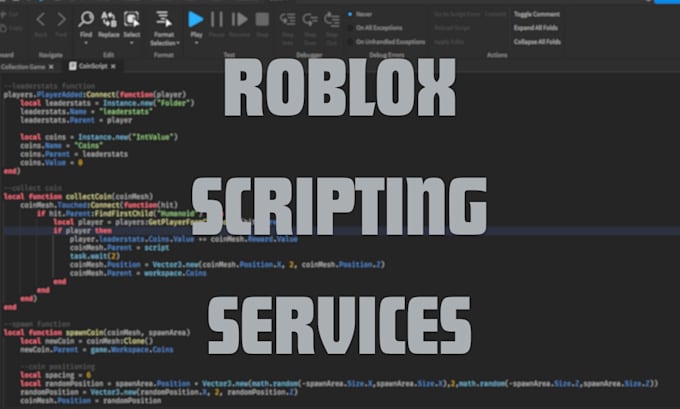Click the 'if player then' highlighted line
The height and width of the screenshot is (409, 680).
[x=82, y=231]
